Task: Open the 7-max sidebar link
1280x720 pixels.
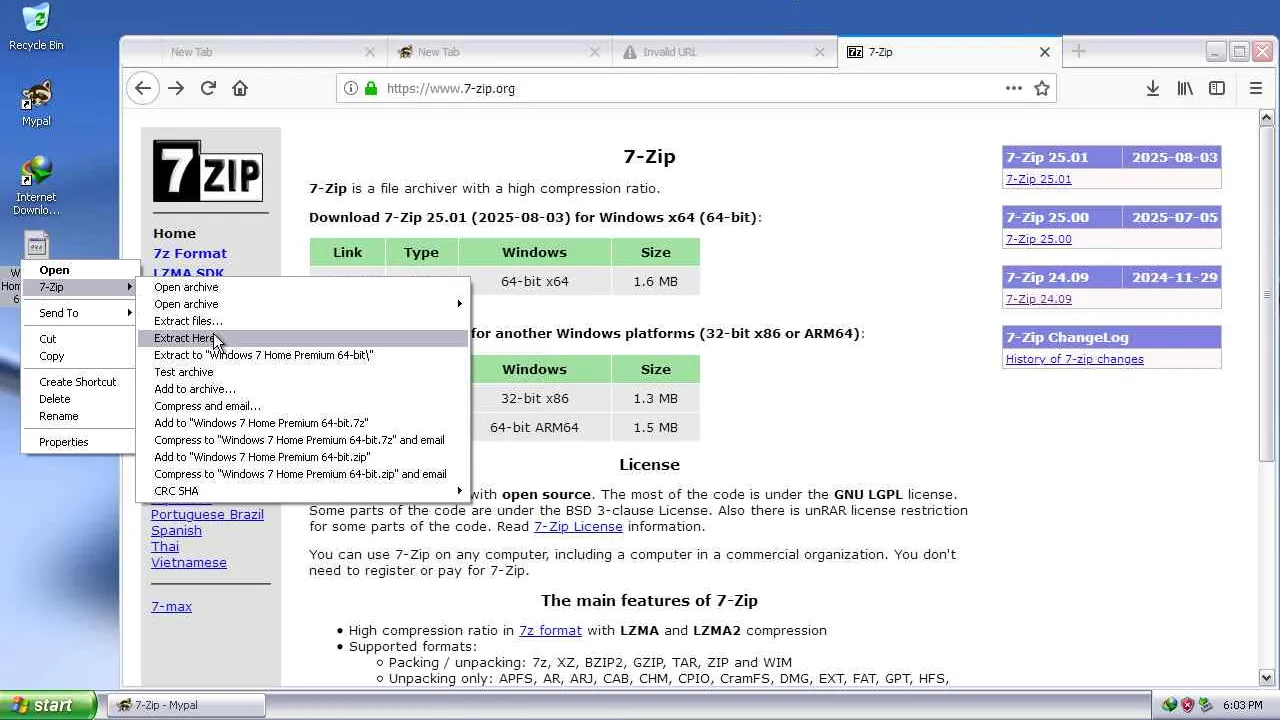Action: click(x=171, y=606)
